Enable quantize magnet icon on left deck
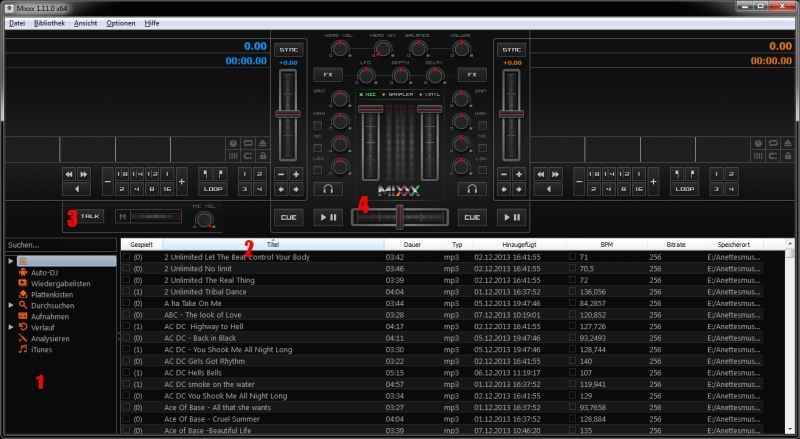Image resolution: width=800 pixels, height=439 pixels. [x=248, y=156]
